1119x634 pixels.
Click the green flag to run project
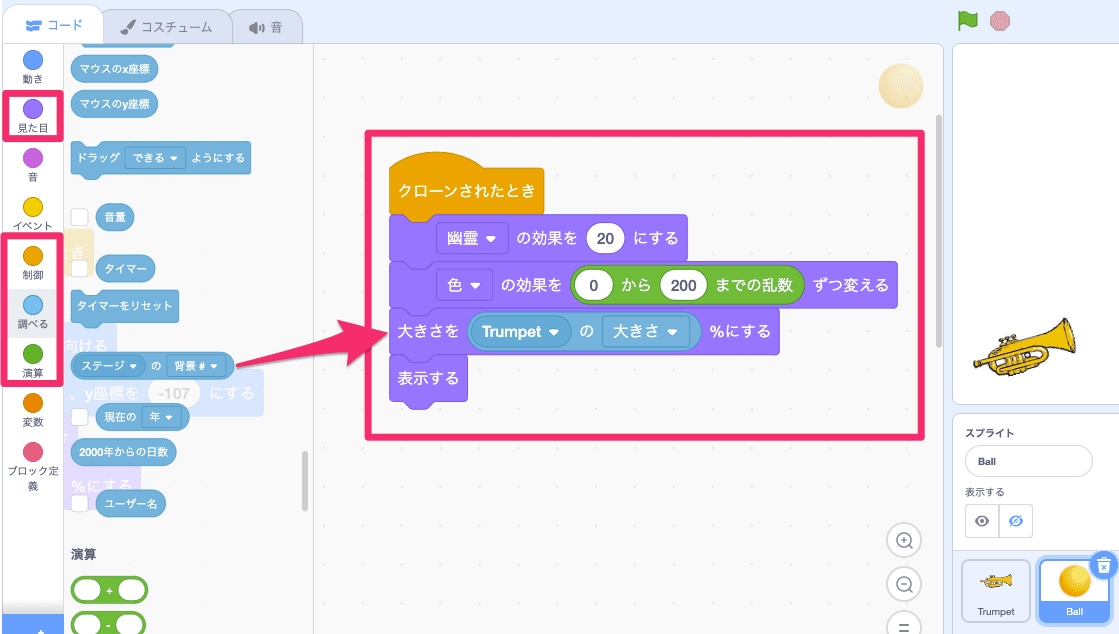tap(966, 20)
